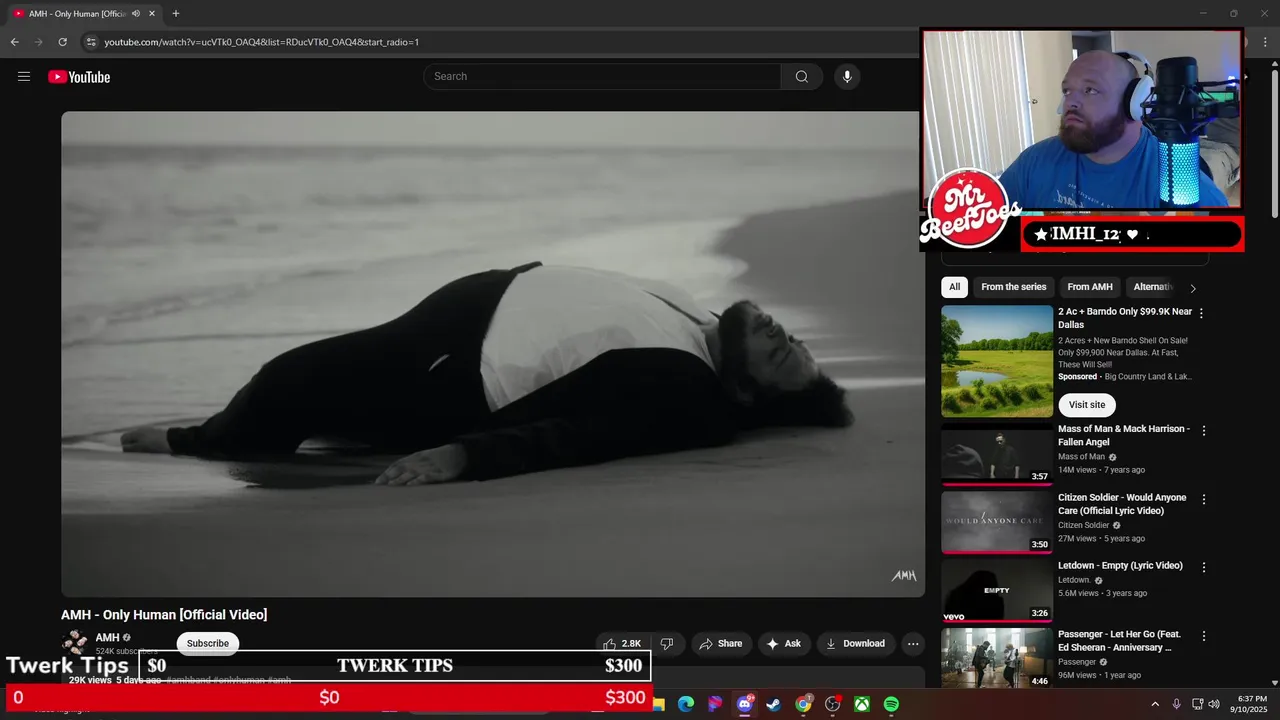This screenshot has width=1280, height=720.
Task: Open the Passenger Let Her Go thumbnail
Action: [x=997, y=658]
